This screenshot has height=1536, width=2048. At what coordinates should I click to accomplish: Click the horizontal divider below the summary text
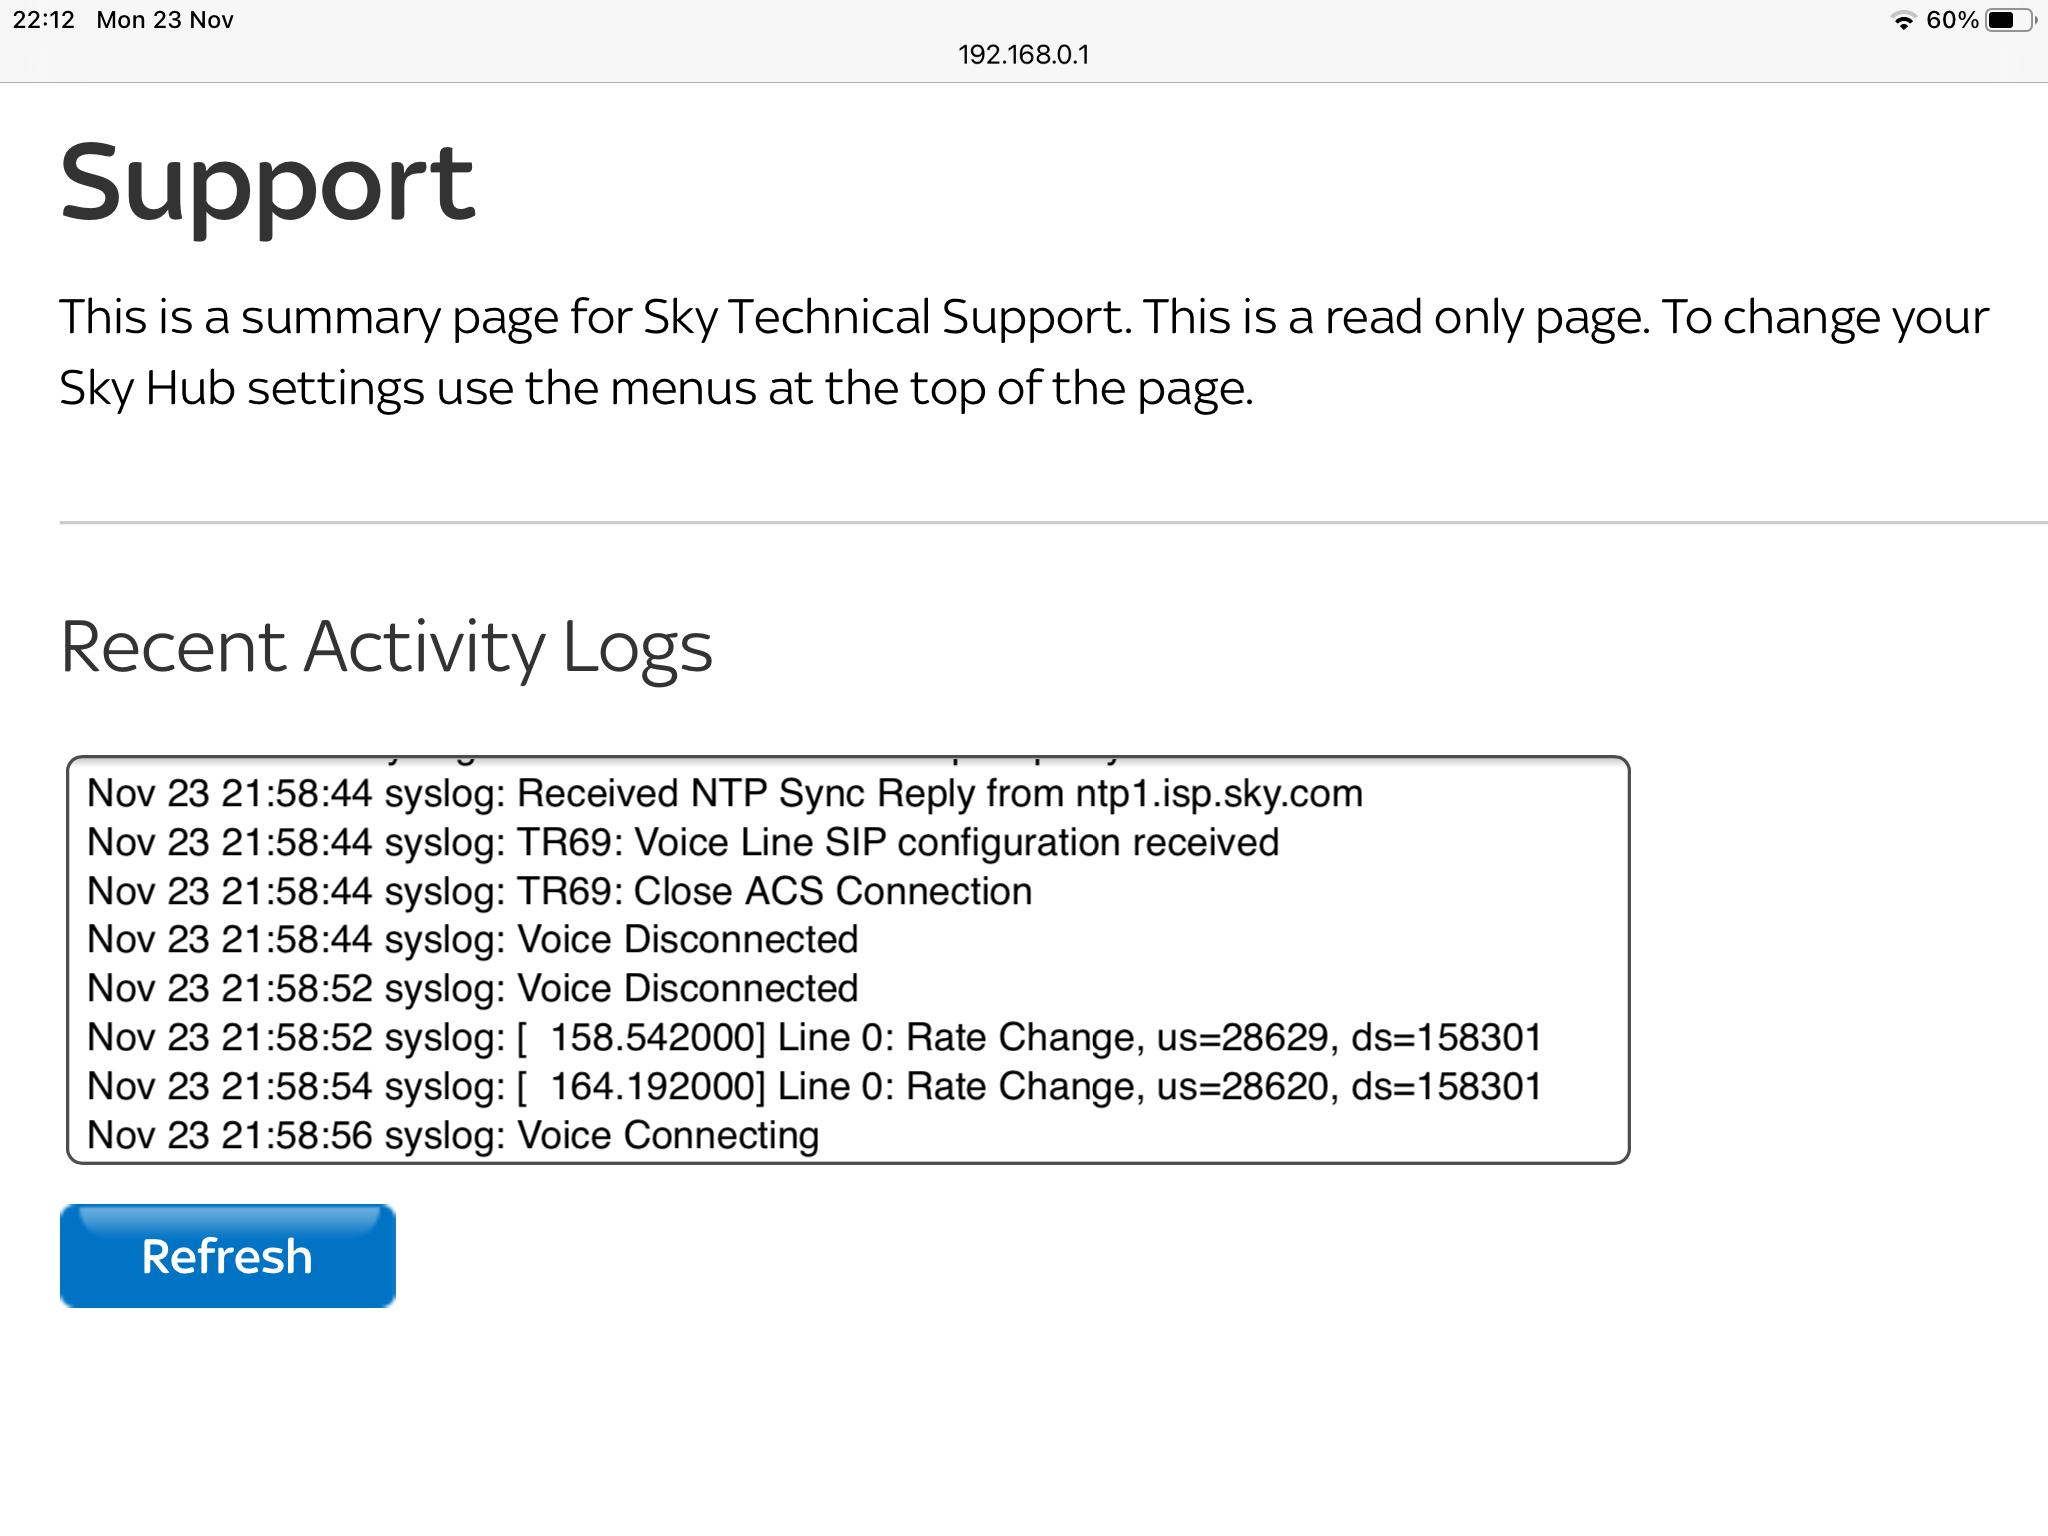coord(1024,519)
